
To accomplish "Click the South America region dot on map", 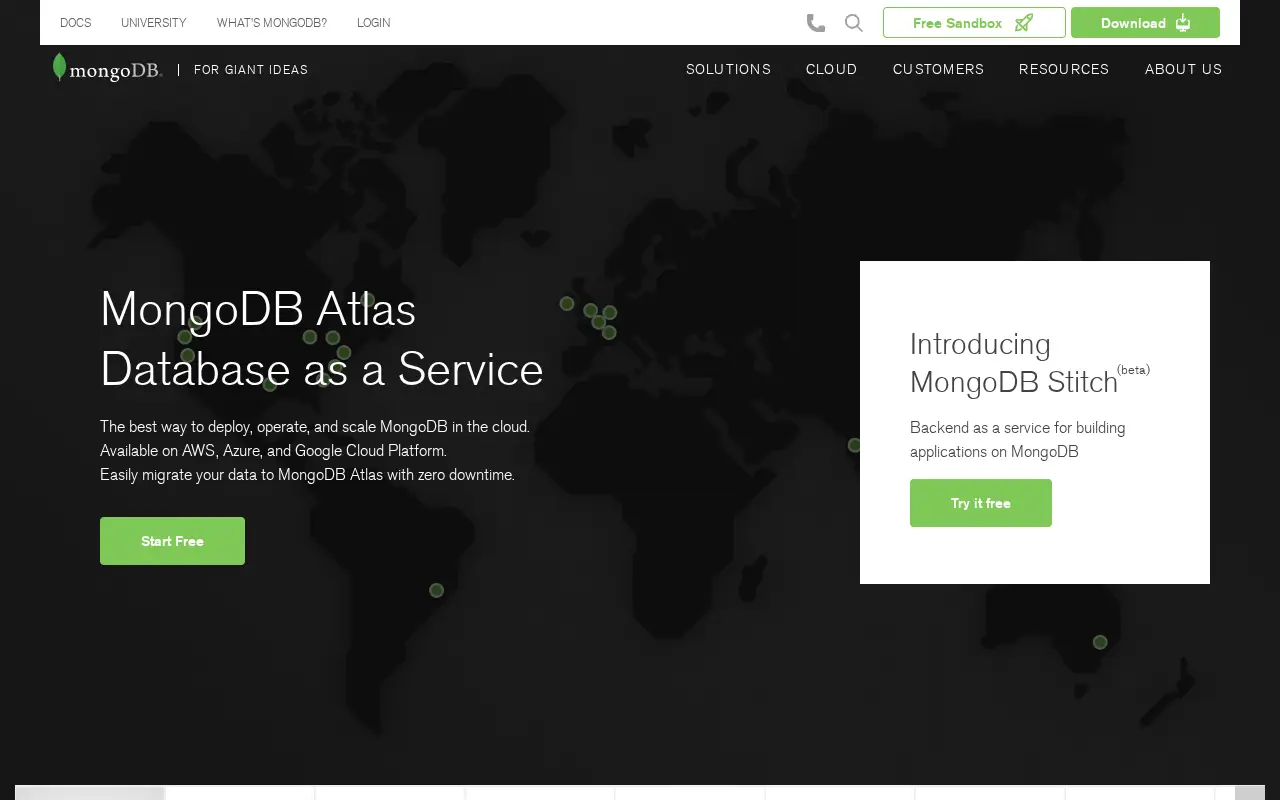I will point(436,590).
